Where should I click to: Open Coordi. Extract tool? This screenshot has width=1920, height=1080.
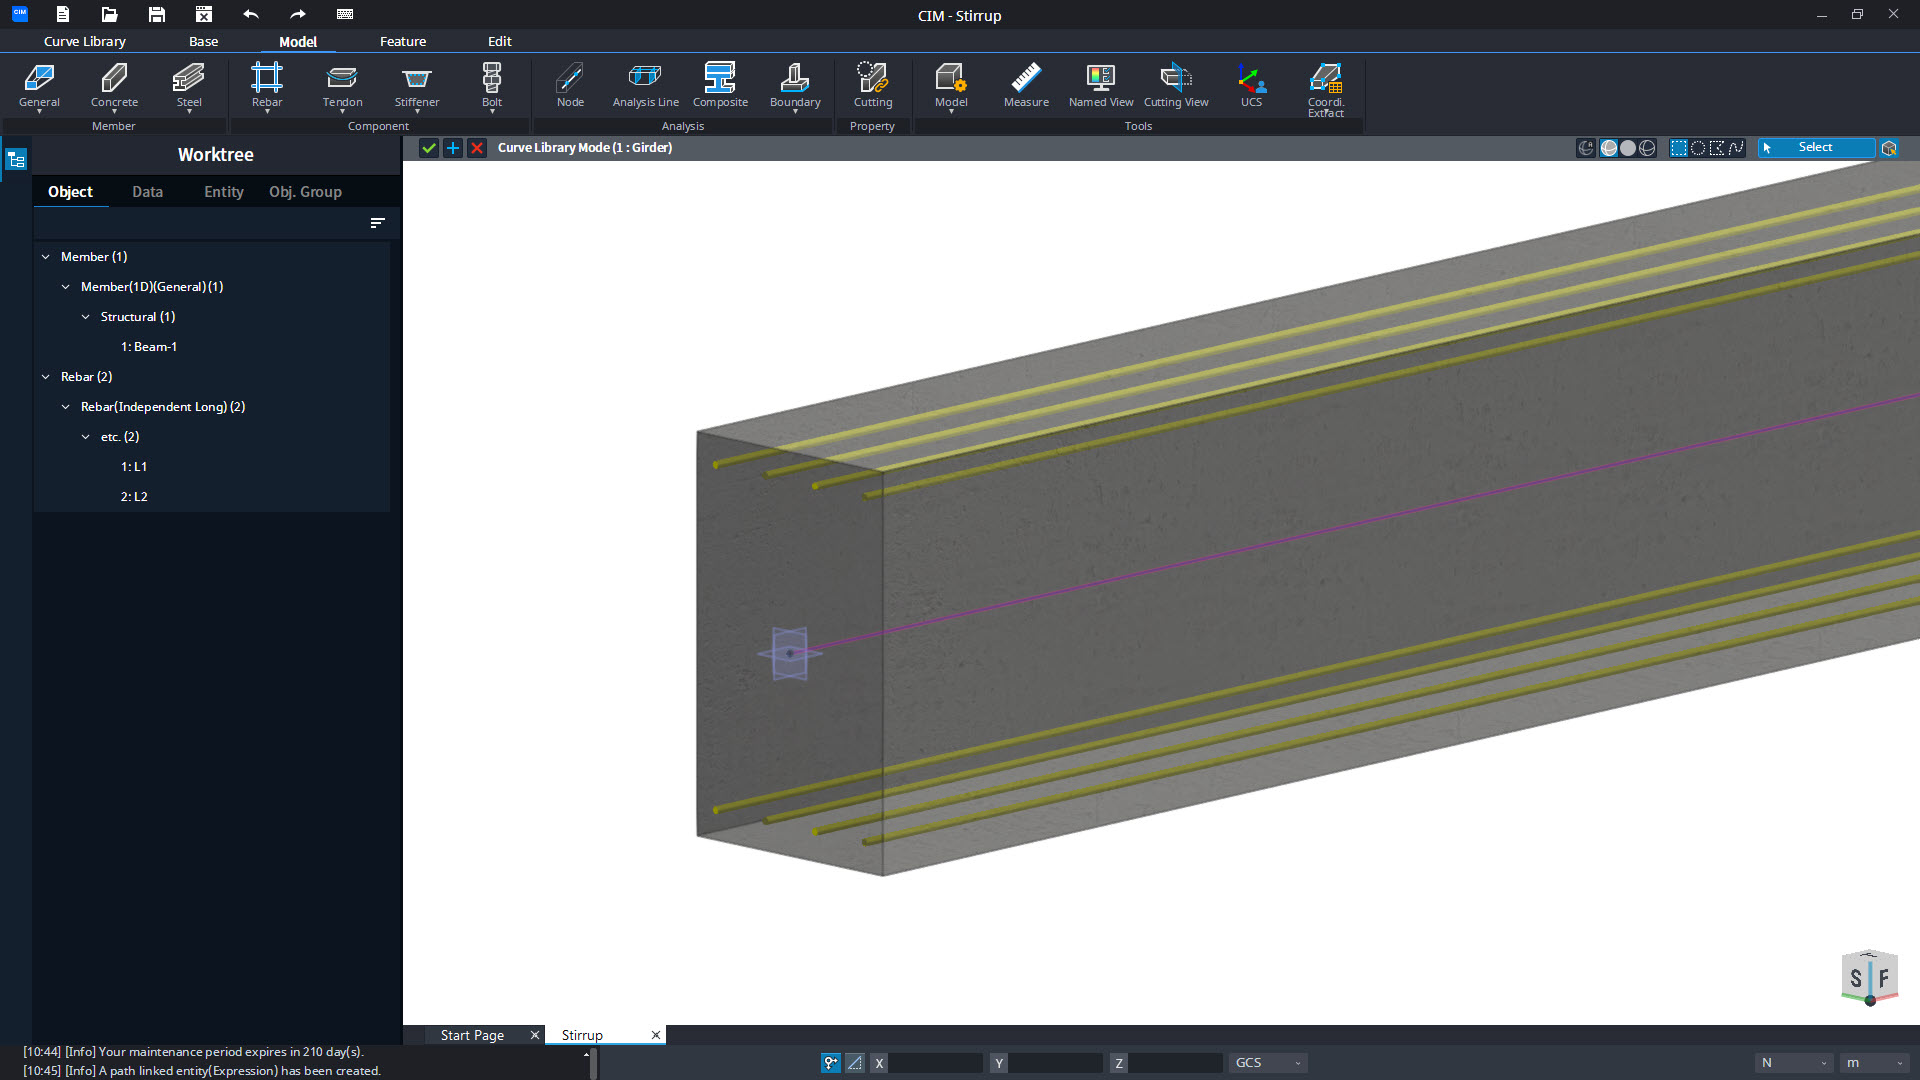(x=1326, y=90)
